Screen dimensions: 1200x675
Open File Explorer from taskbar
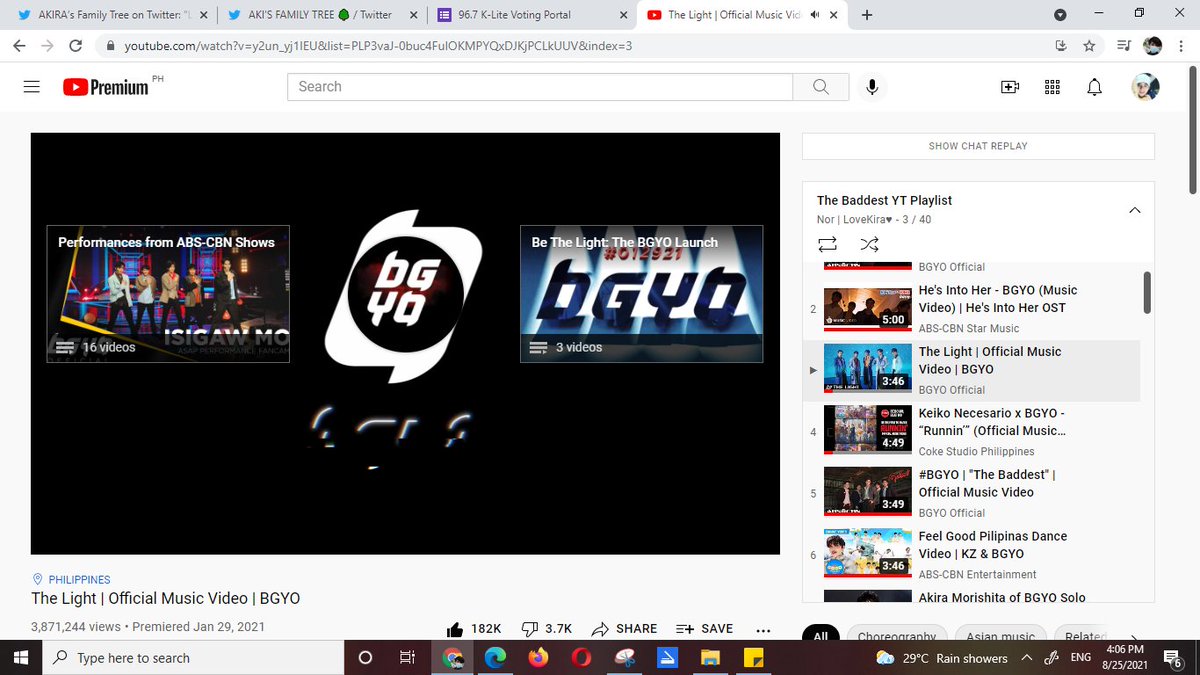(710, 658)
